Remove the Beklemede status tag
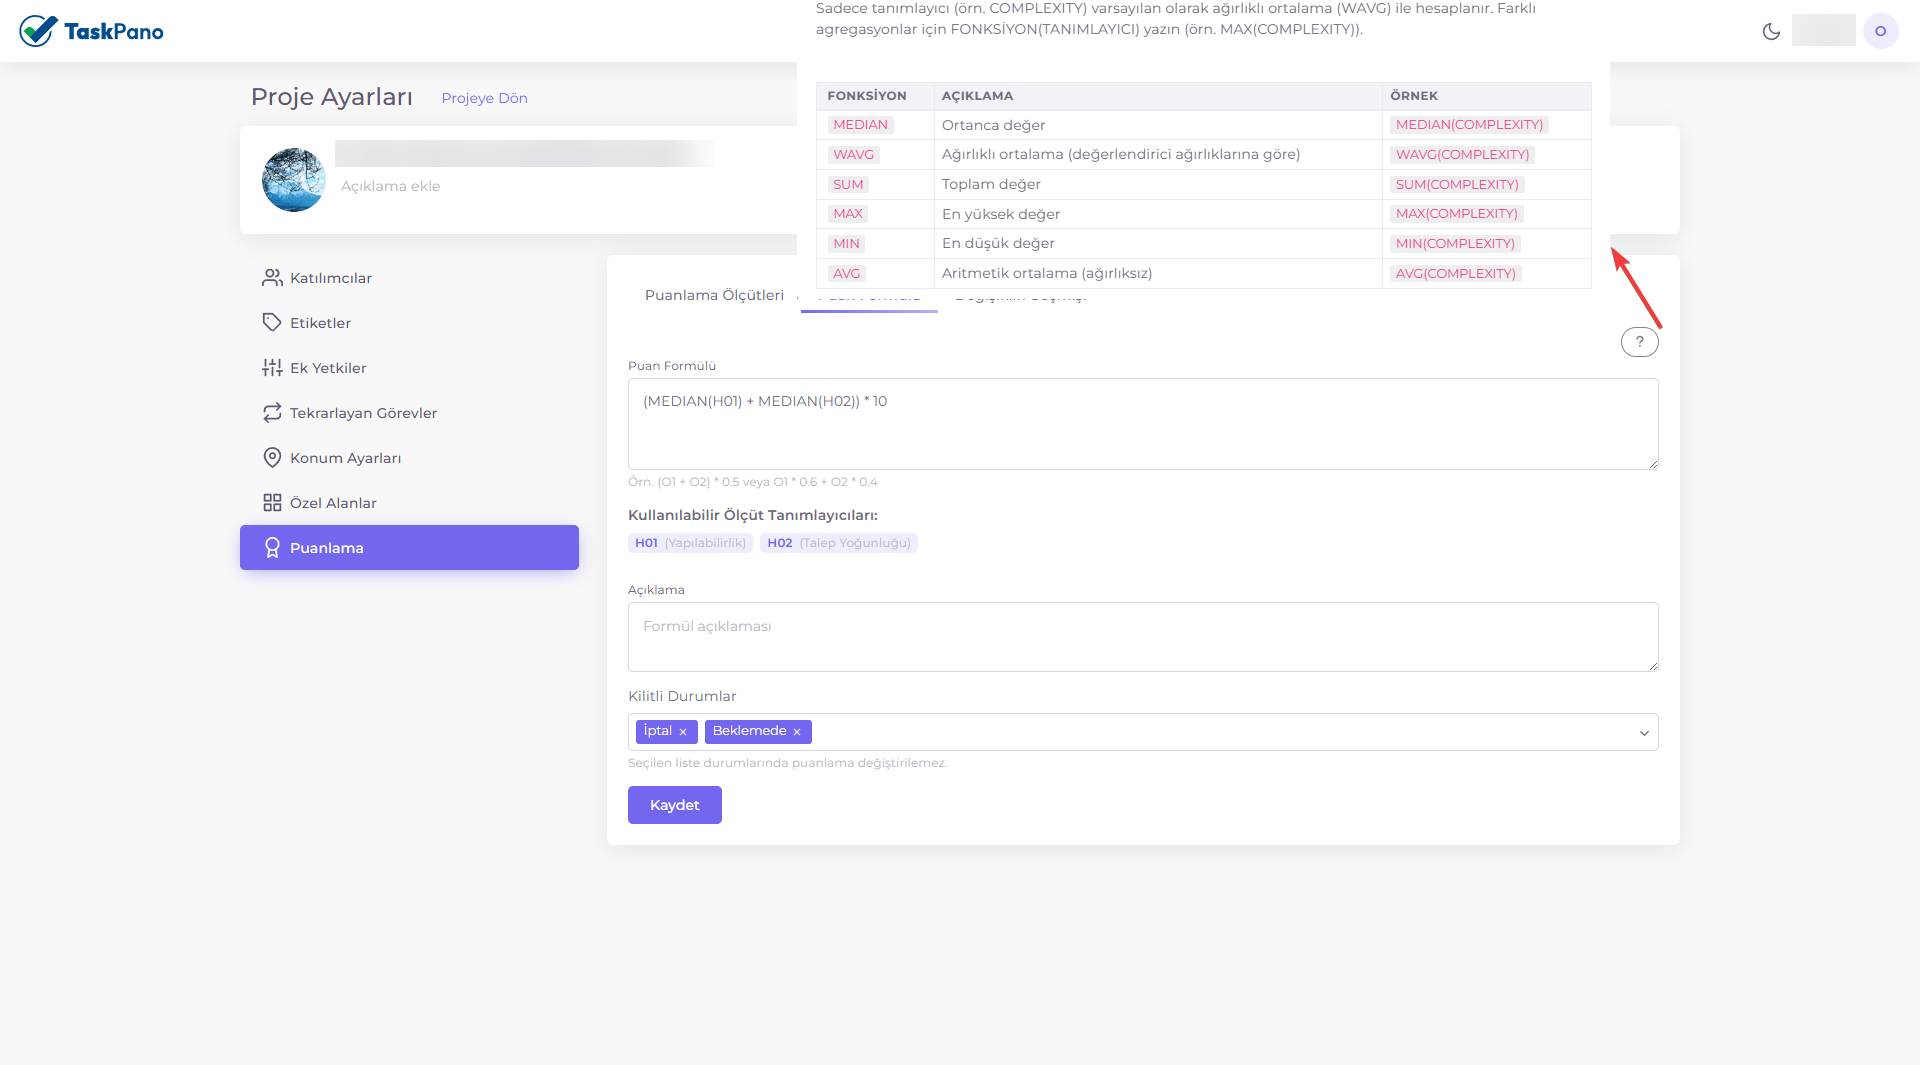This screenshot has height=1065, width=1920. (x=797, y=732)
